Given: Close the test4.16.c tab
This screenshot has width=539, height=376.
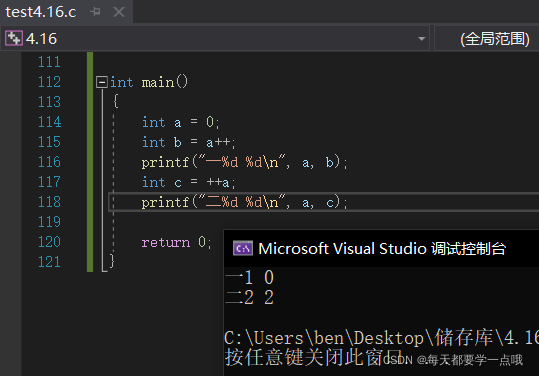Looking at the screenshot, I should [119, 12].
